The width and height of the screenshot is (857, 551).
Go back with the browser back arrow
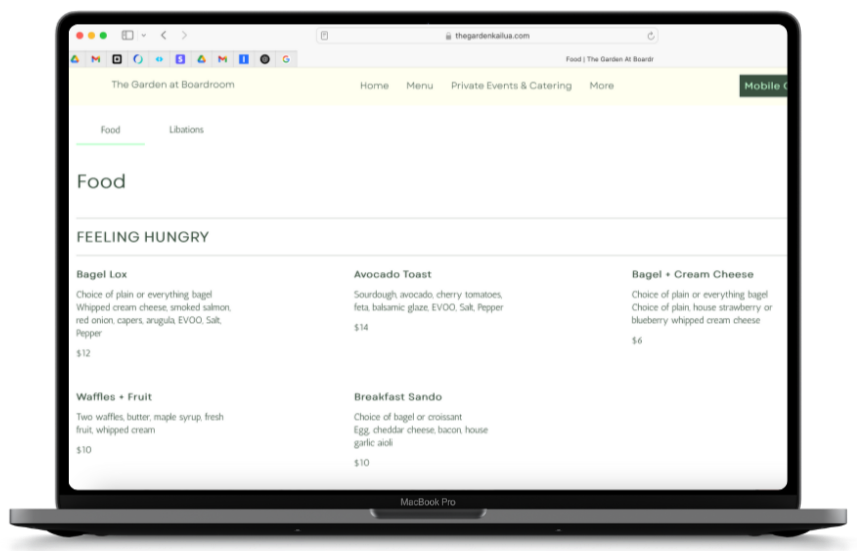pyautogui.click(x=163, y=35)
